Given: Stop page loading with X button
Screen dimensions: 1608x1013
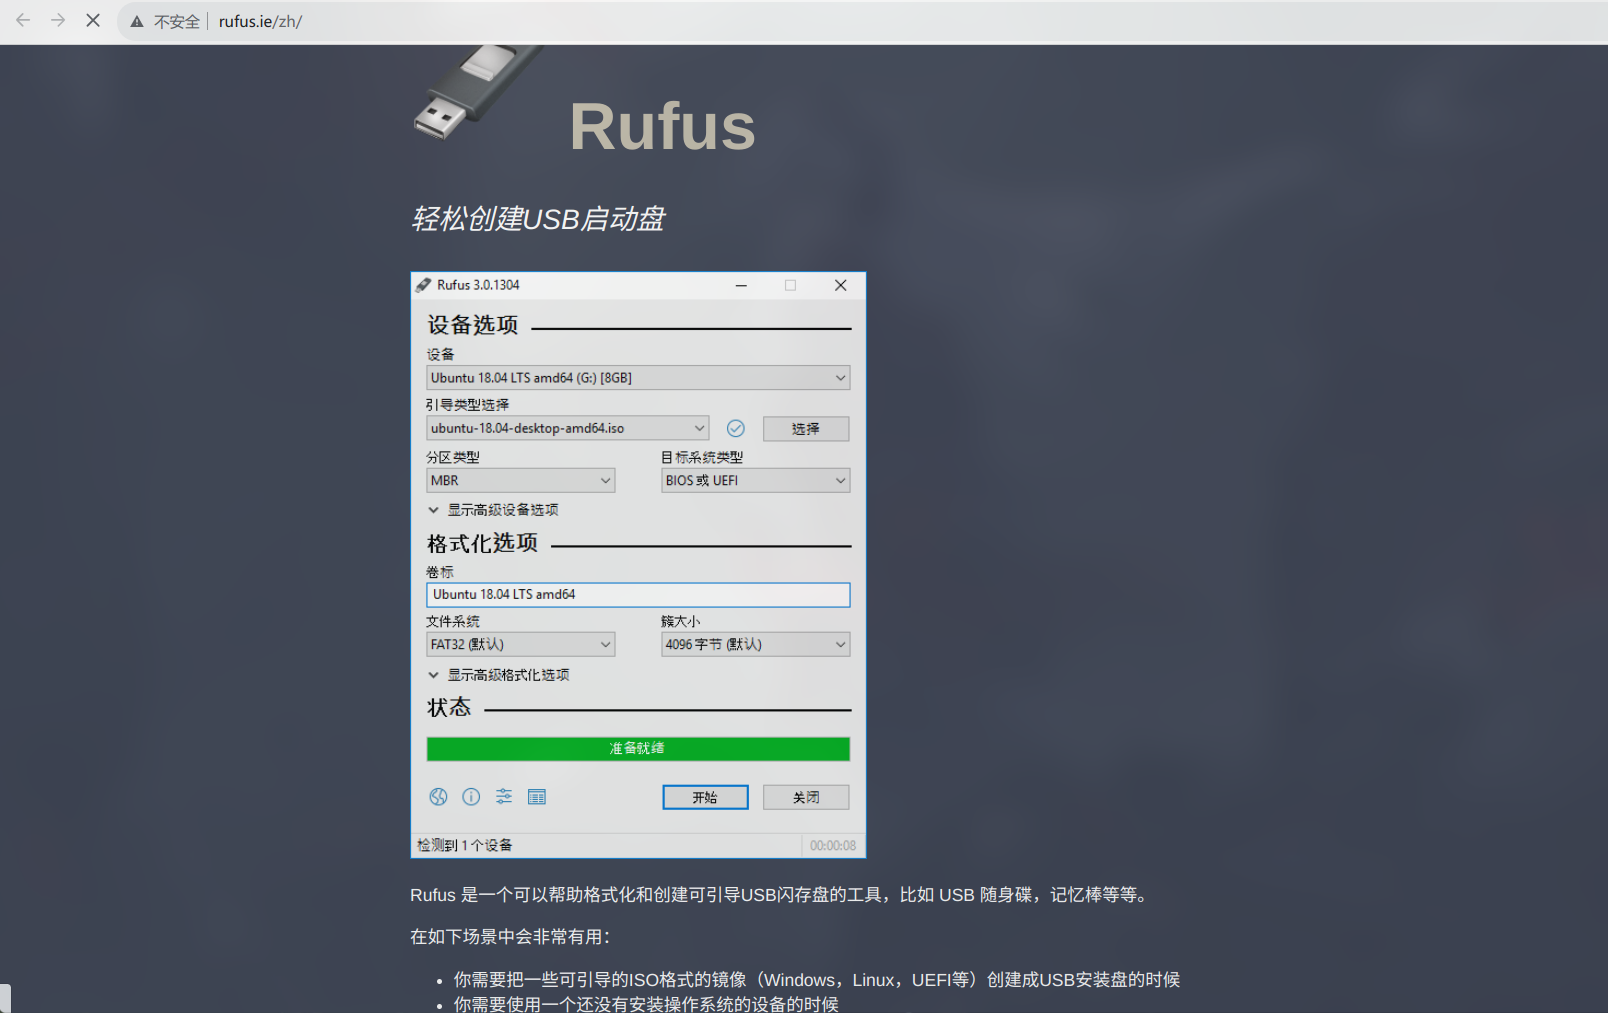Looking at the screenshot, I should [x=93, y=20].
